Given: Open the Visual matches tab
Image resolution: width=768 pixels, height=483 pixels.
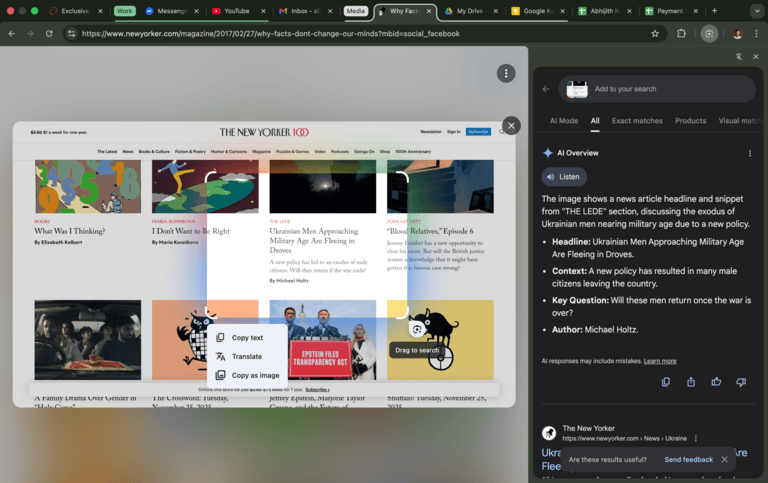Looking at the screenshot, I should [x=740, y=121].
